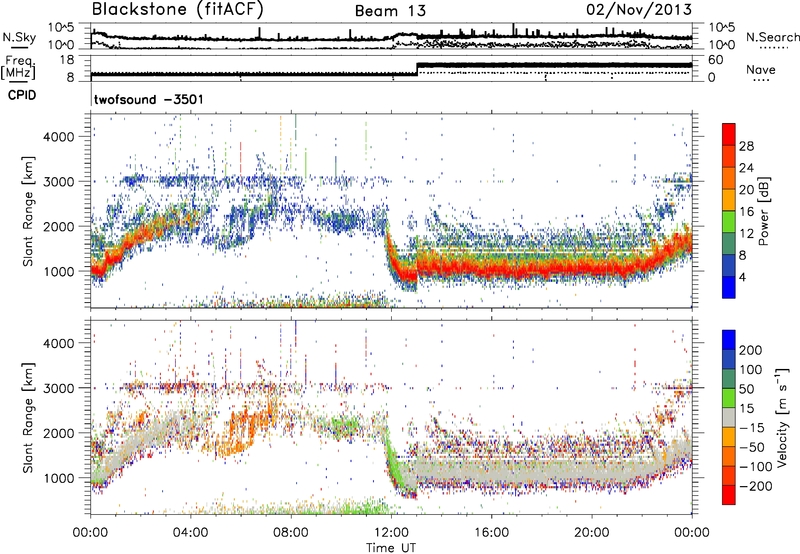Click the "50" velocity colorbar label

(746, 389)
